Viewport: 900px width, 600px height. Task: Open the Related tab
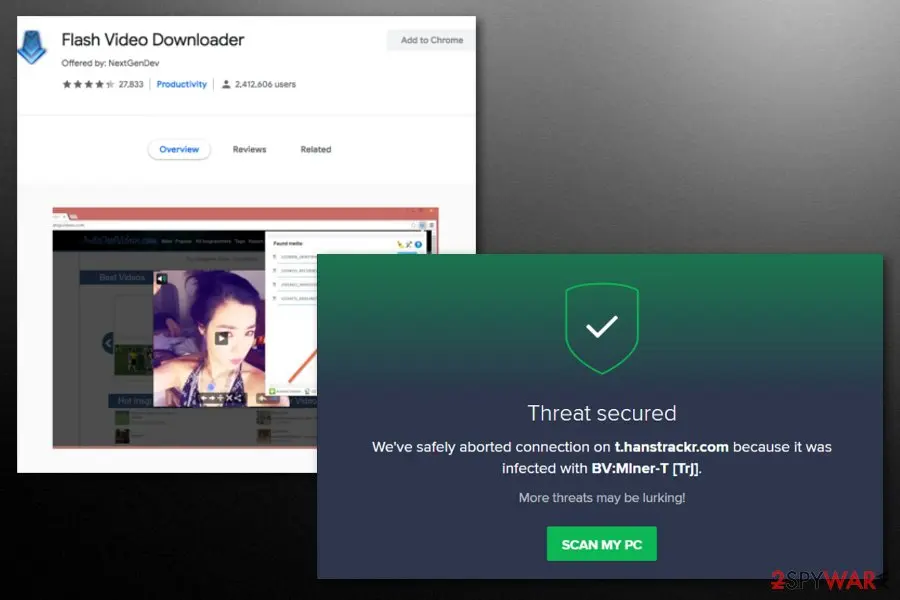316,149
